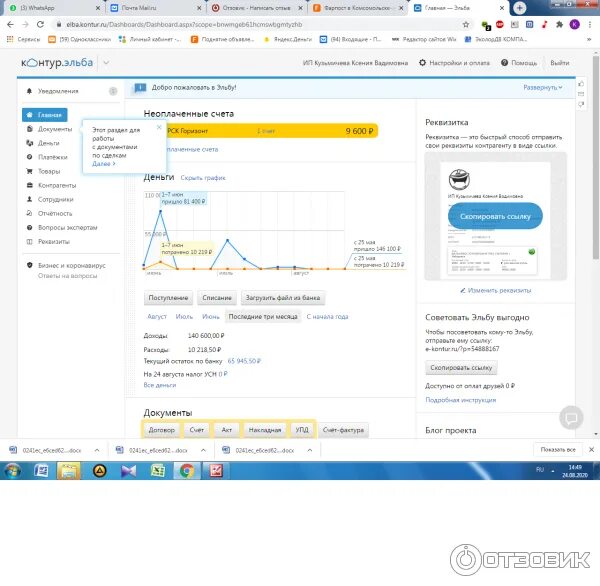
Task: Click Загрузить файл из банка button
Action: coord(283,297)
